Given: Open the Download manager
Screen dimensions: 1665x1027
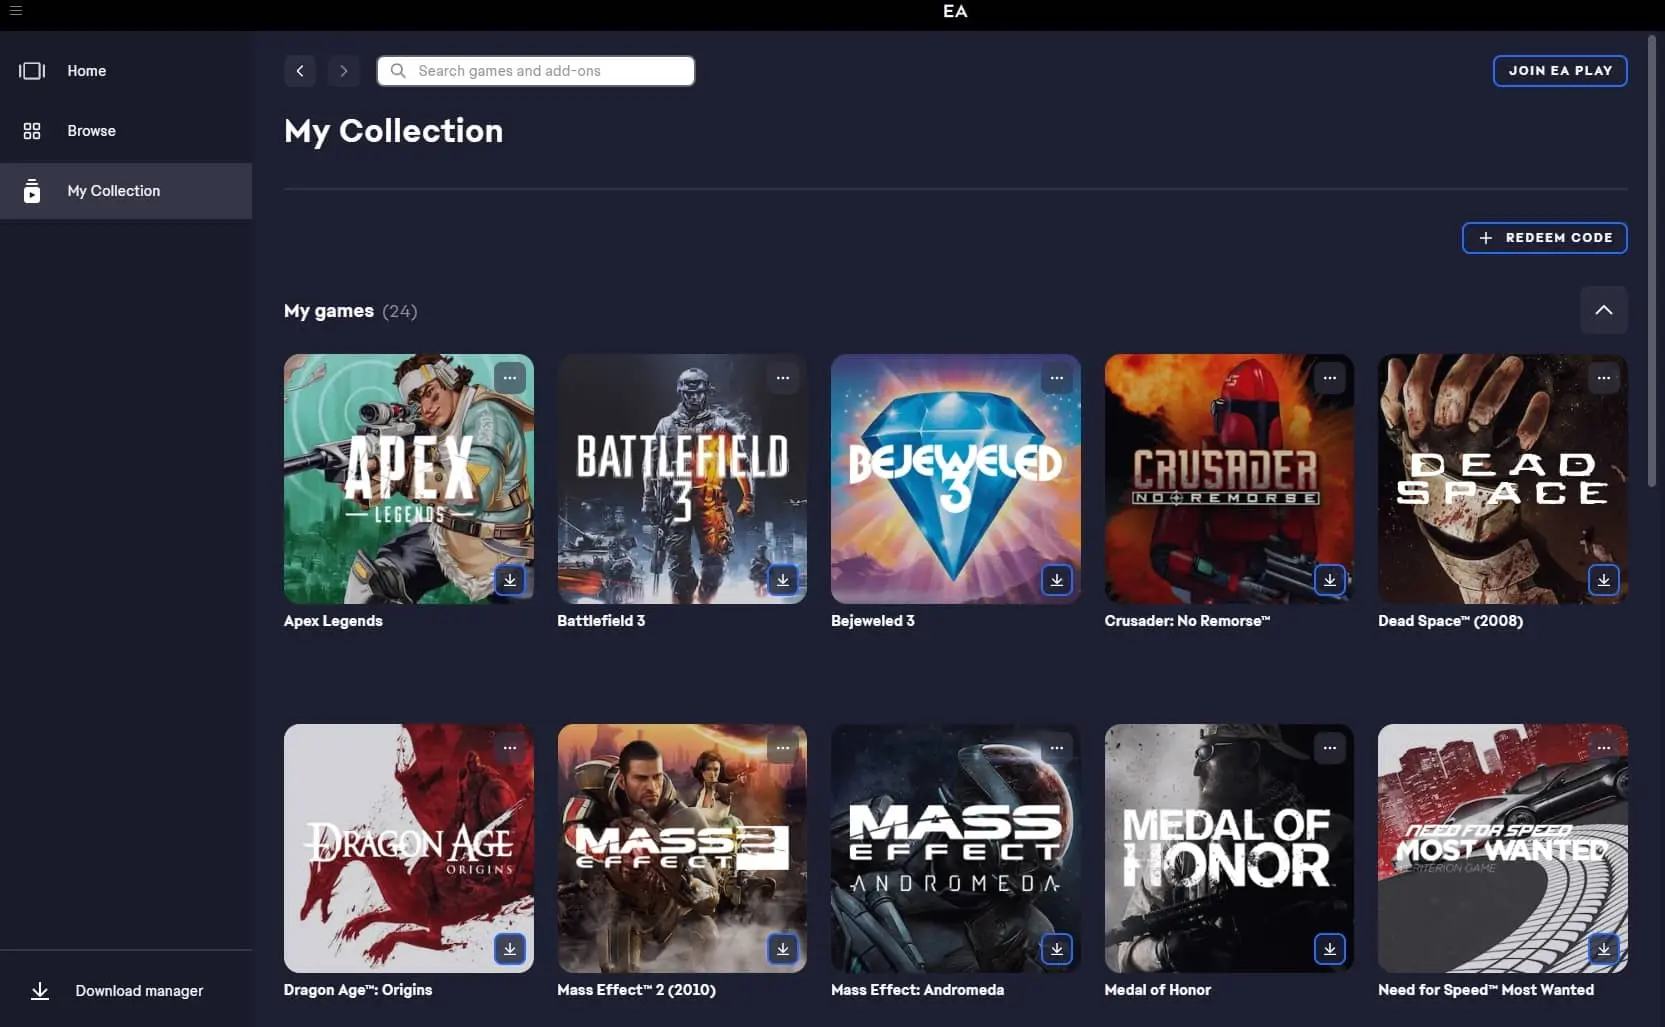Looking at the screenshot, I should click(126, 991).
